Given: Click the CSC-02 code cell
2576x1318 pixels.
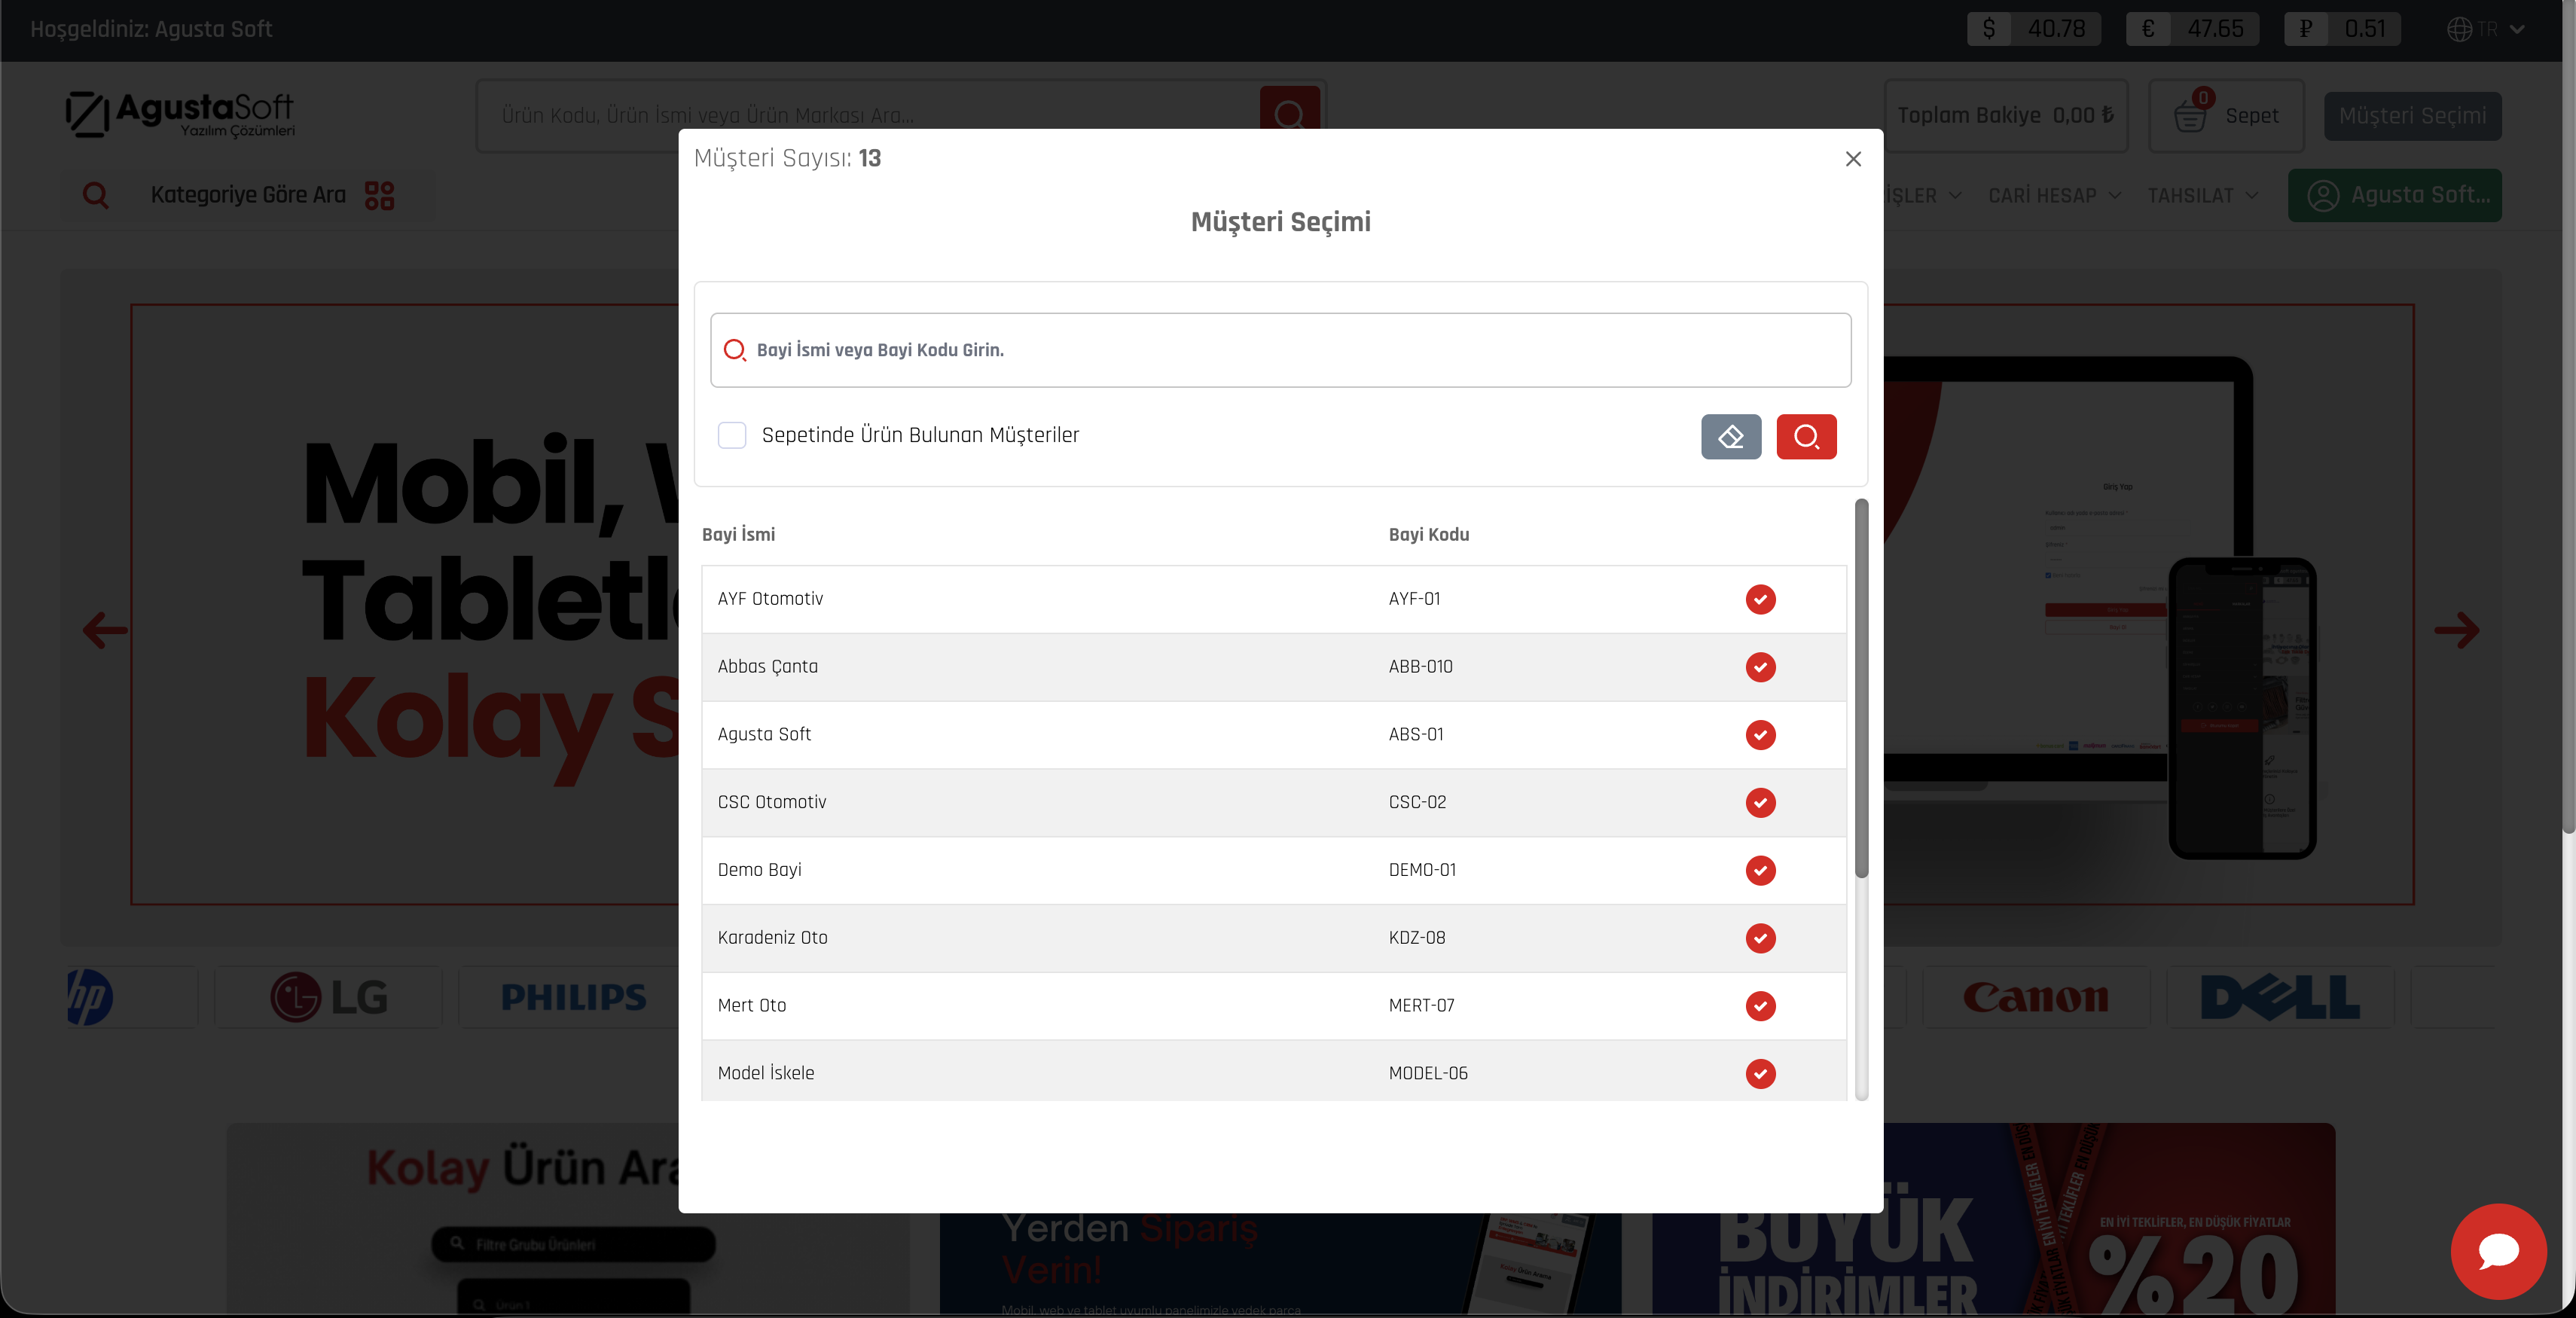Looking at the screenshot, I should click(x=1417, y=802).
